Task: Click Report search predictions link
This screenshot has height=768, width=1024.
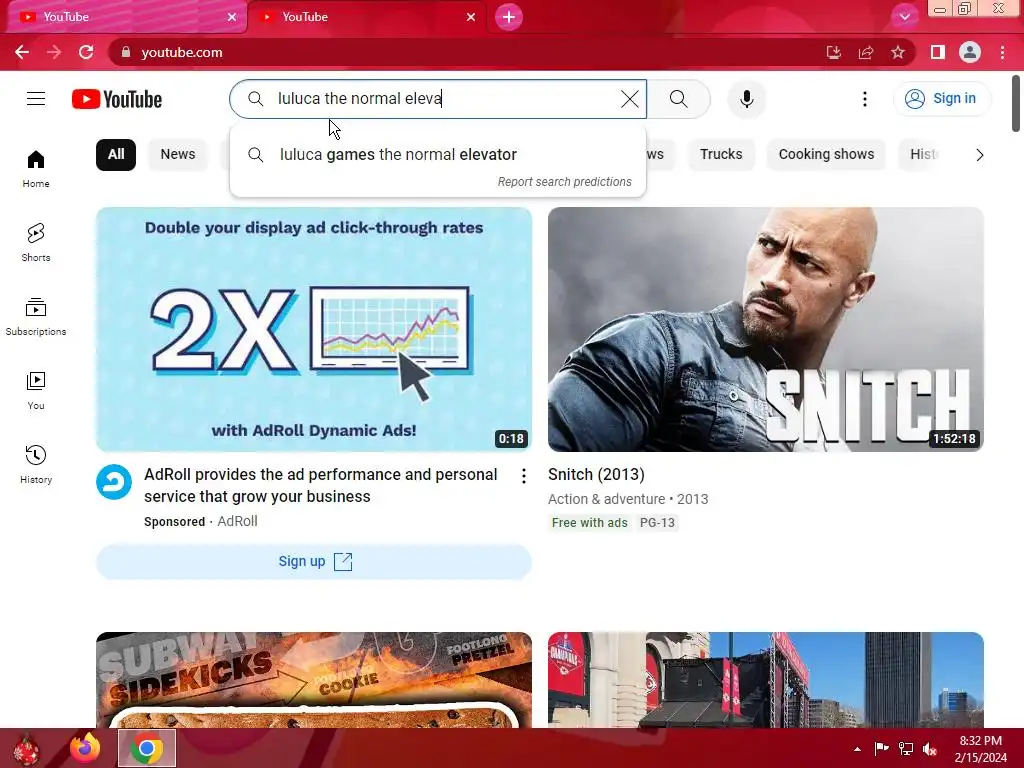Action: tap(564, 182)
